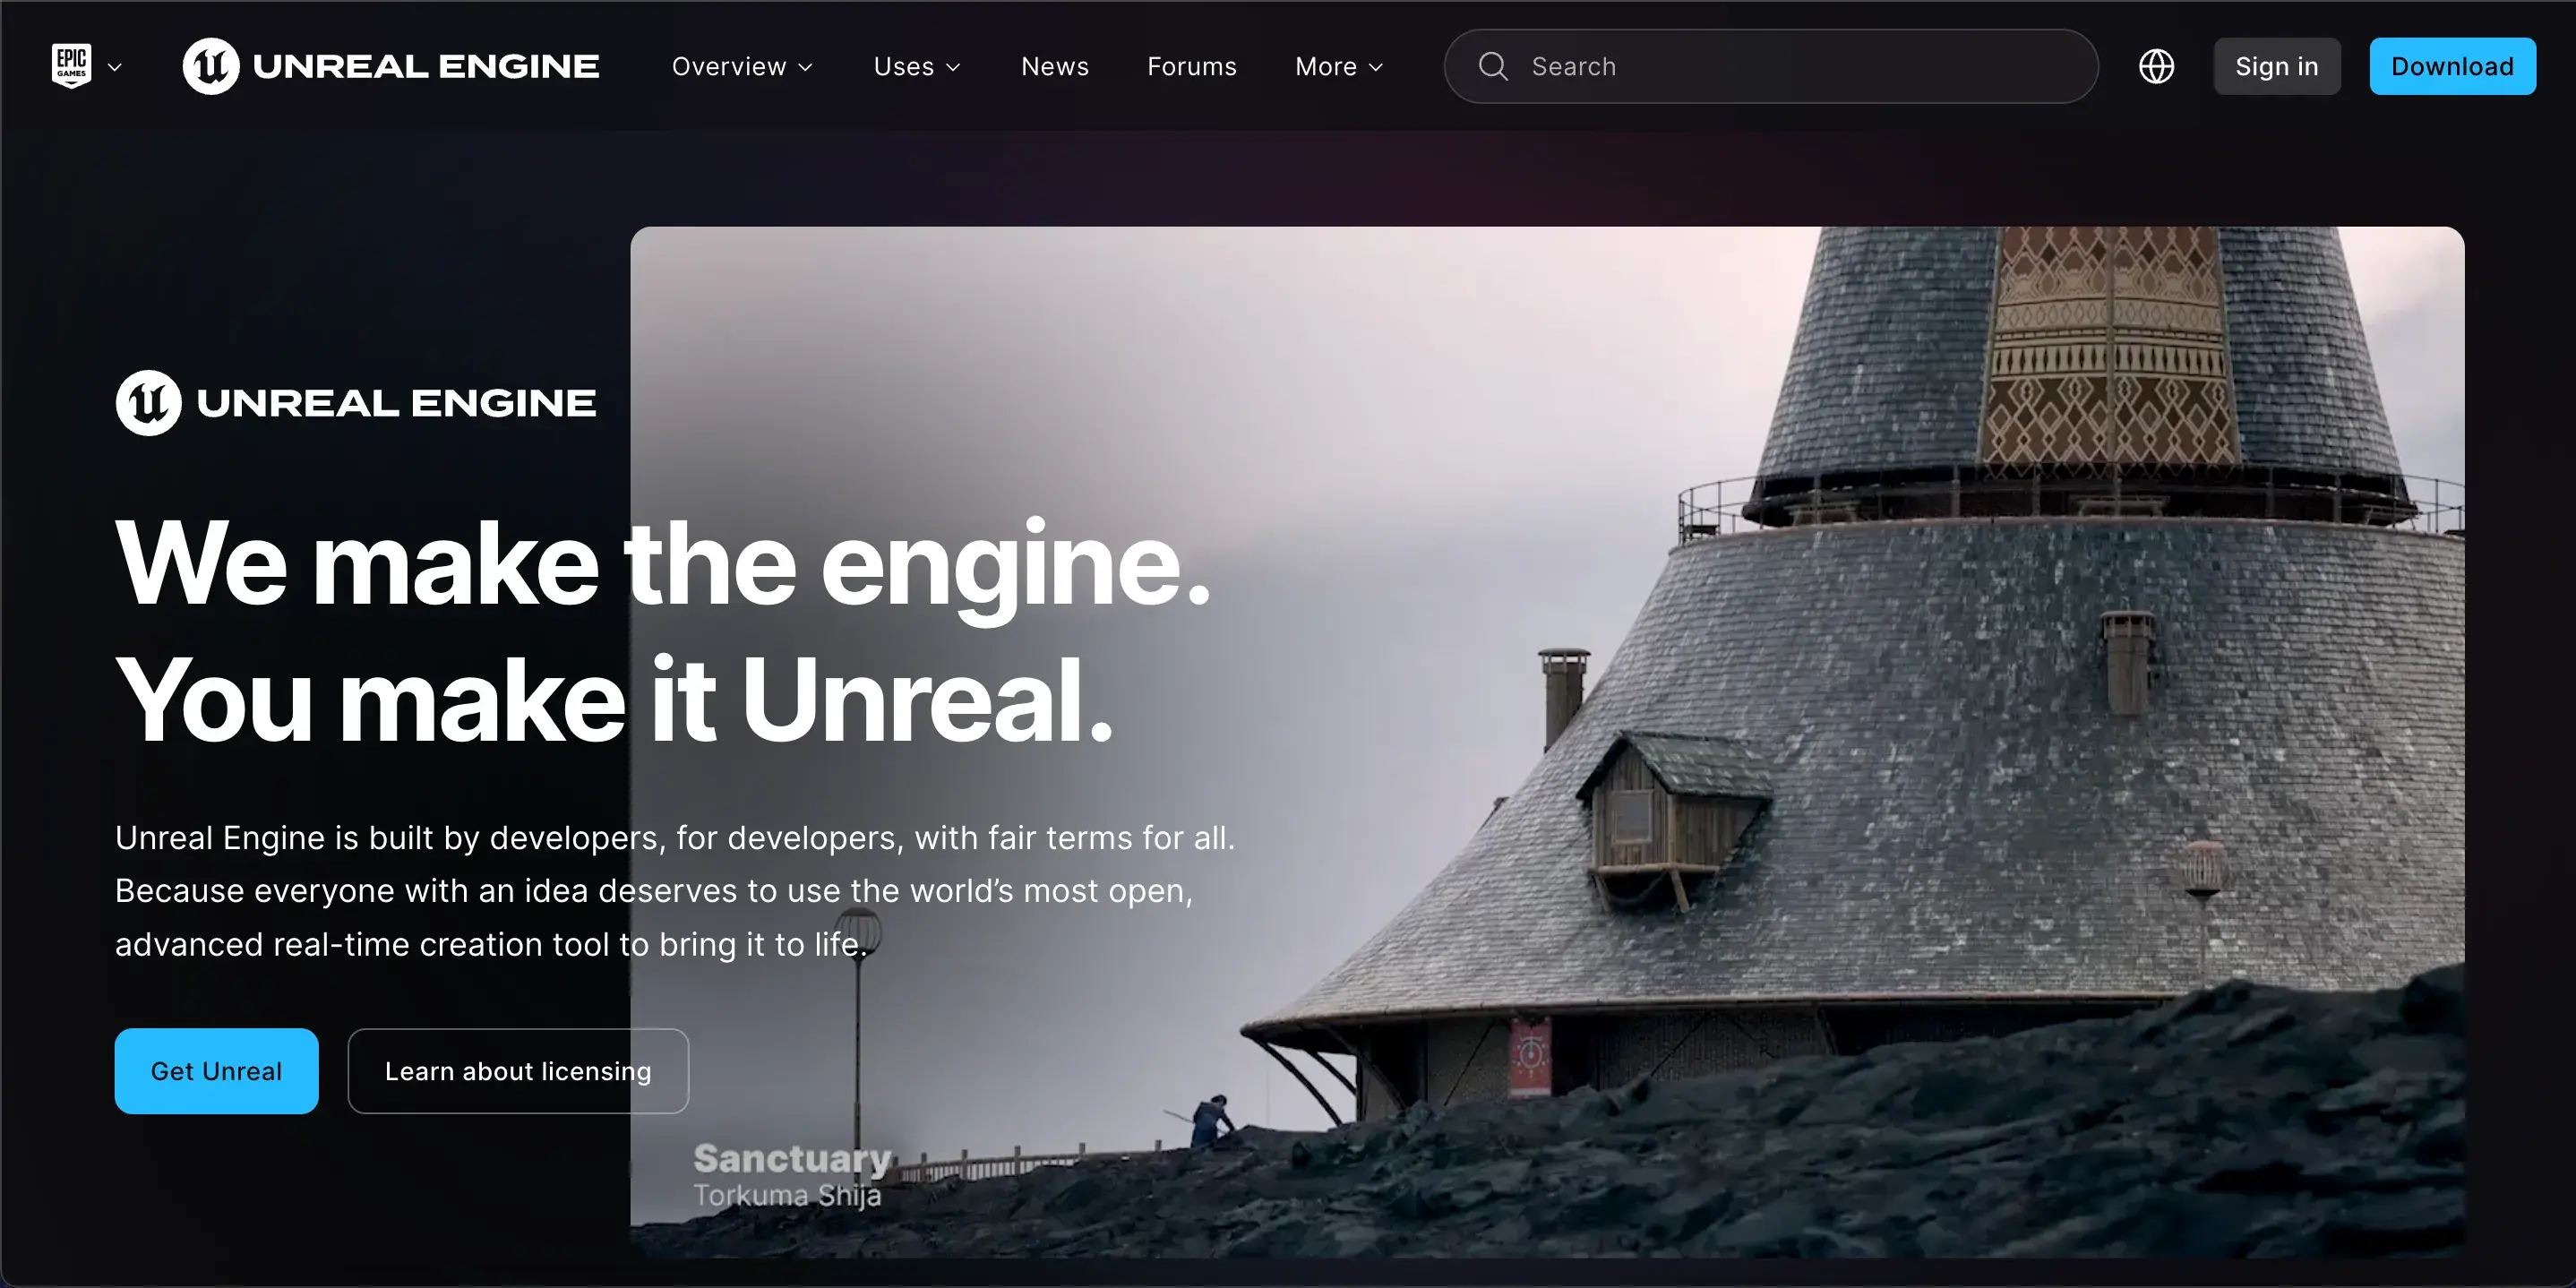Screen dimensions: 2576x1288
Task: Click the search magnifier icon
Action: click(x=1492, y=65)
